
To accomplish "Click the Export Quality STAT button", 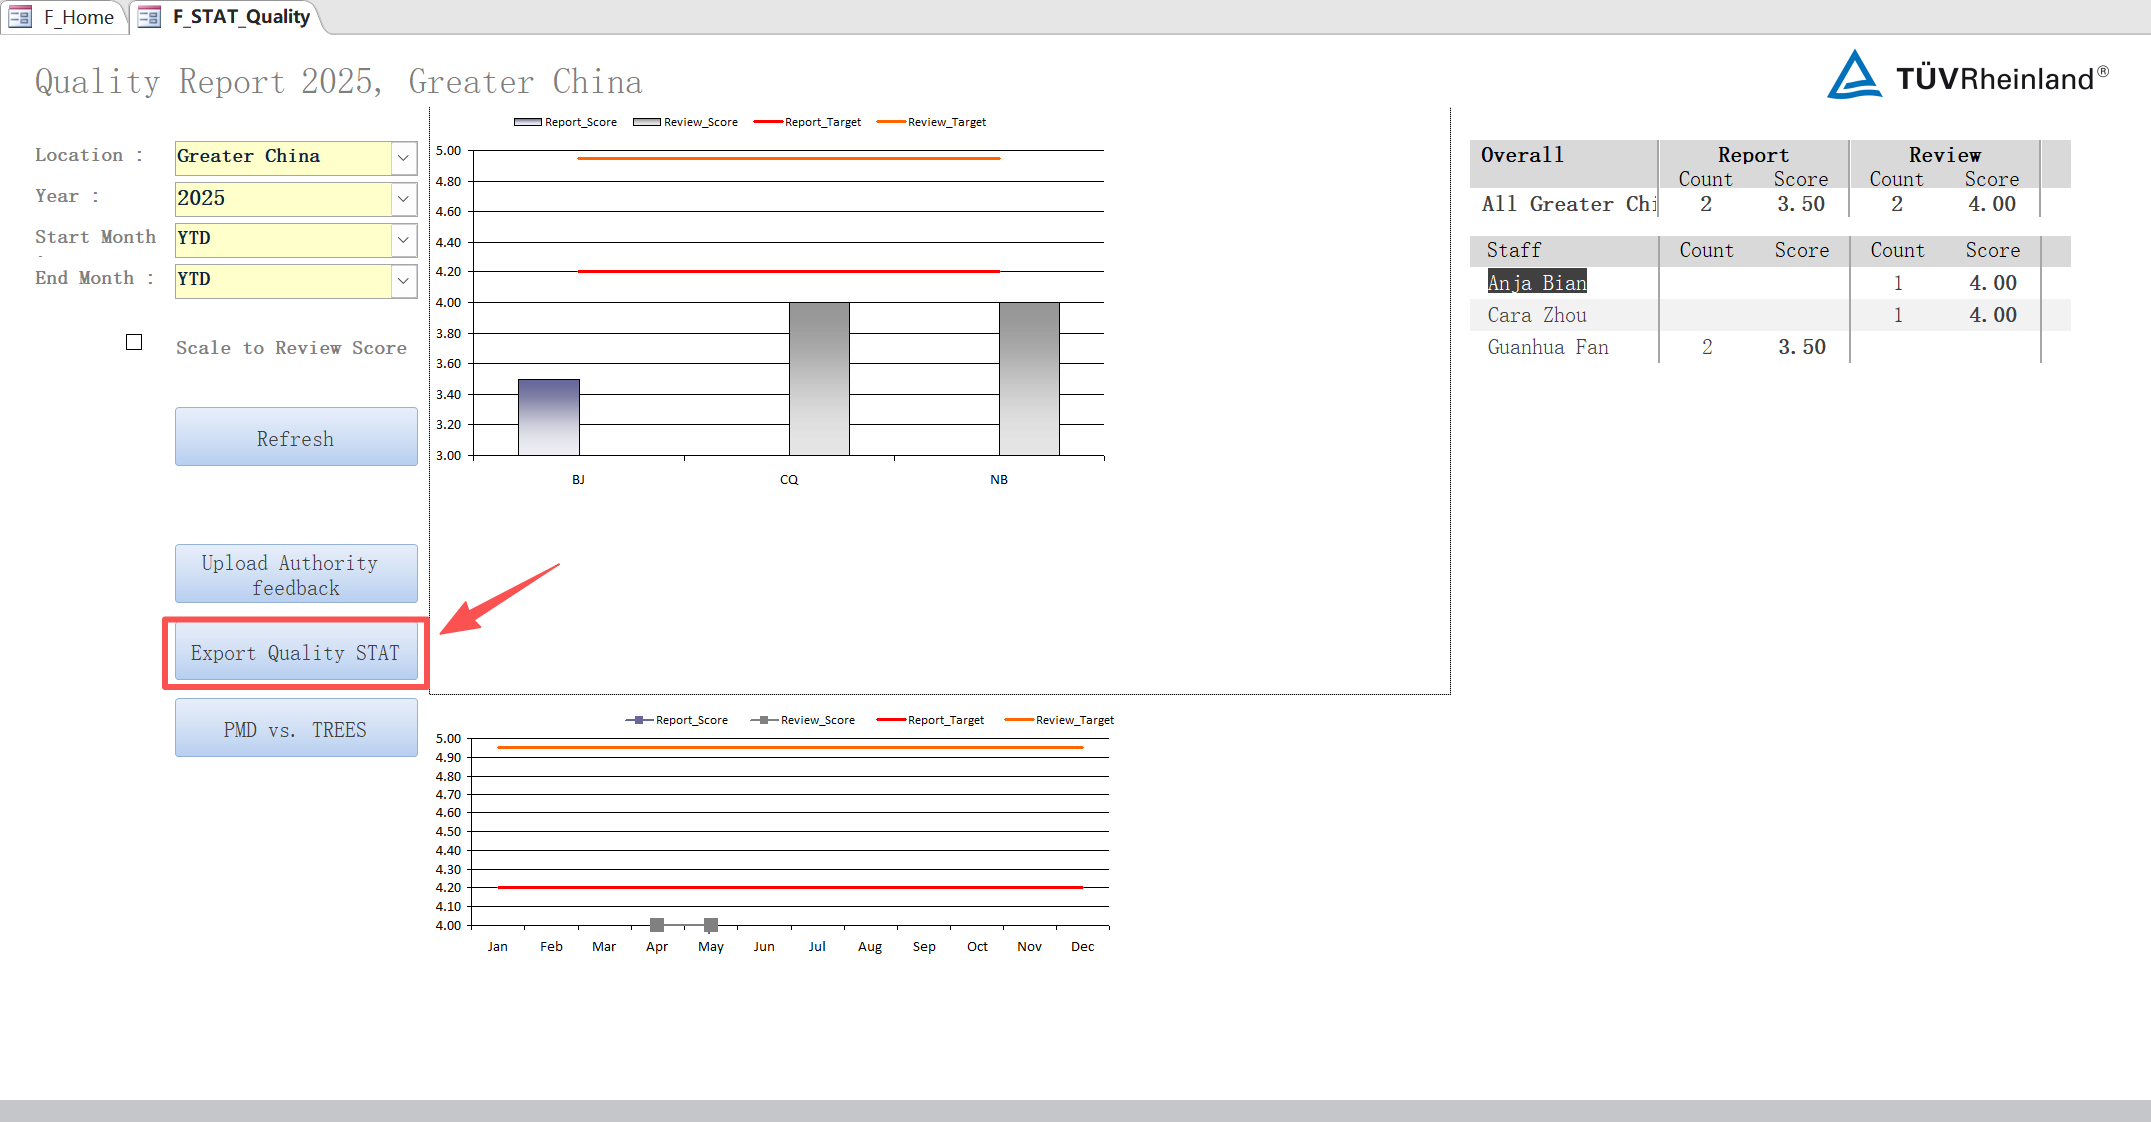I will click(x=296, y=653).
